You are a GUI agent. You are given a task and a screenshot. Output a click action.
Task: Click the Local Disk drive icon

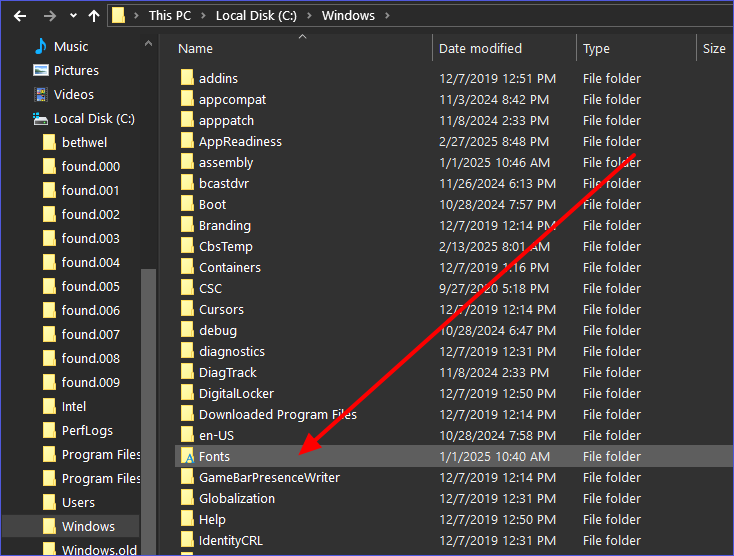(40, 119)
